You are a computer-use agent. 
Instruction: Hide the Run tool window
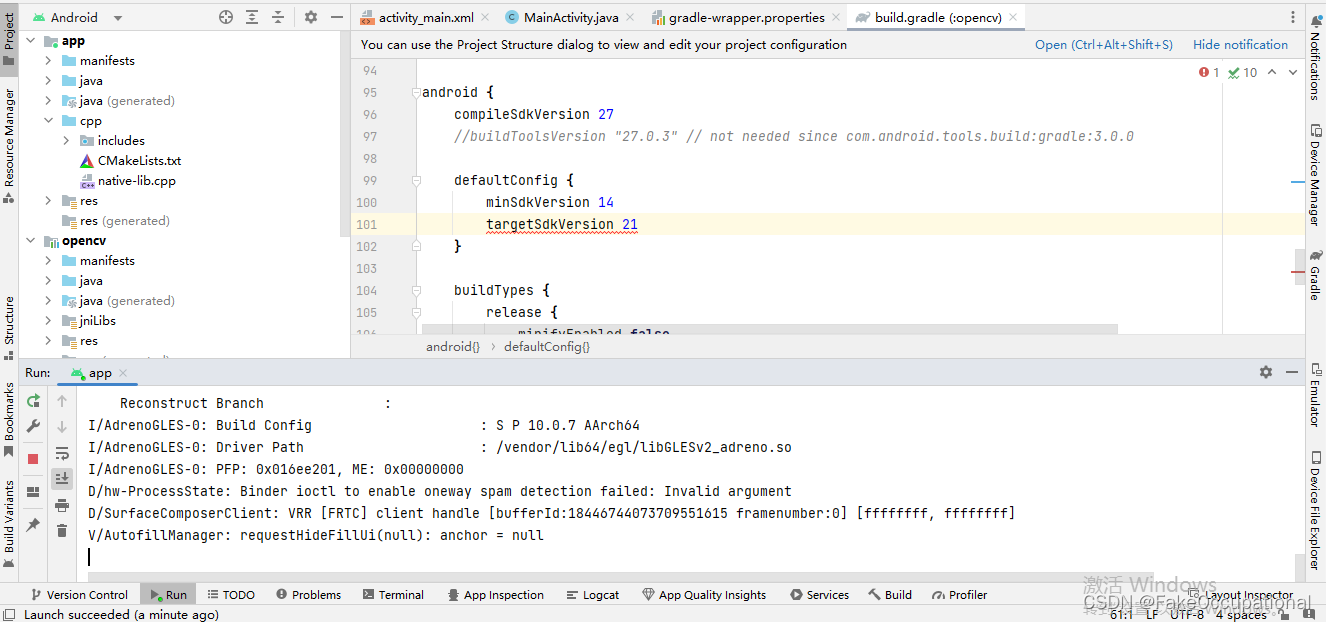[1291, 372]
